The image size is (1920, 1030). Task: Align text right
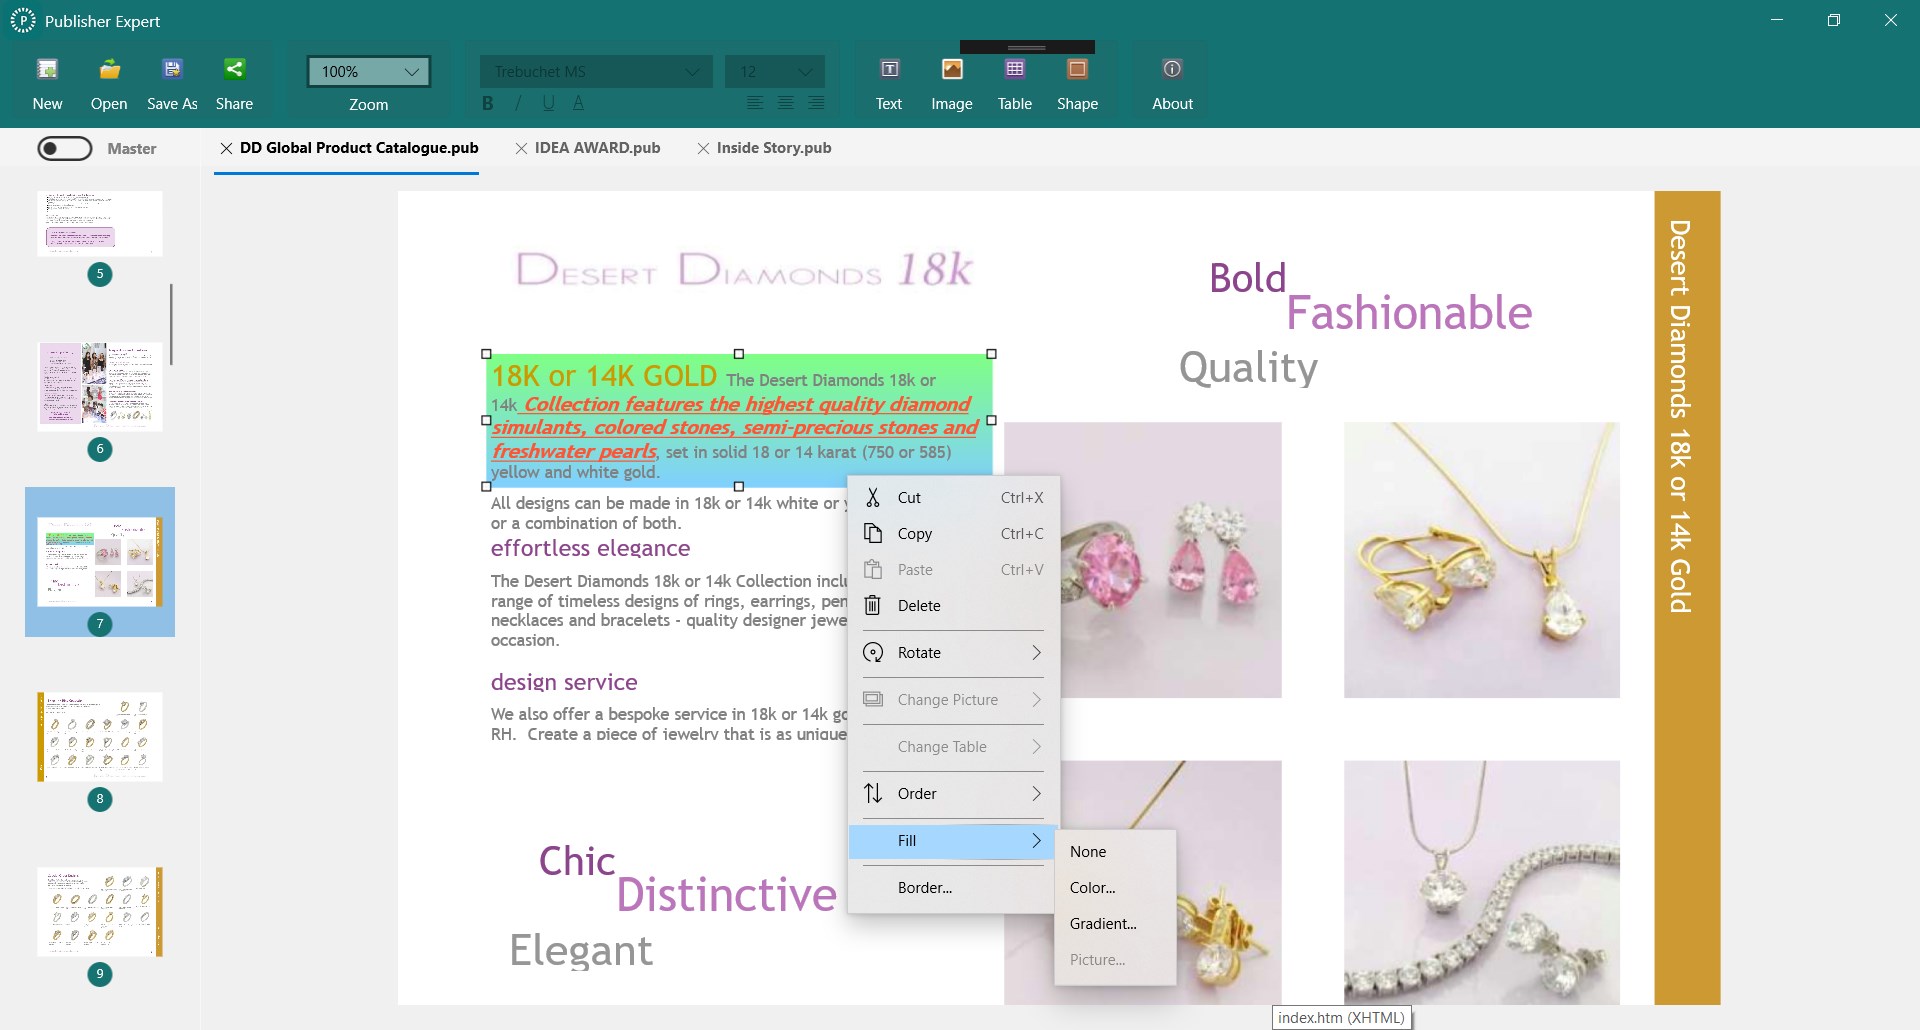coord(816,103)
